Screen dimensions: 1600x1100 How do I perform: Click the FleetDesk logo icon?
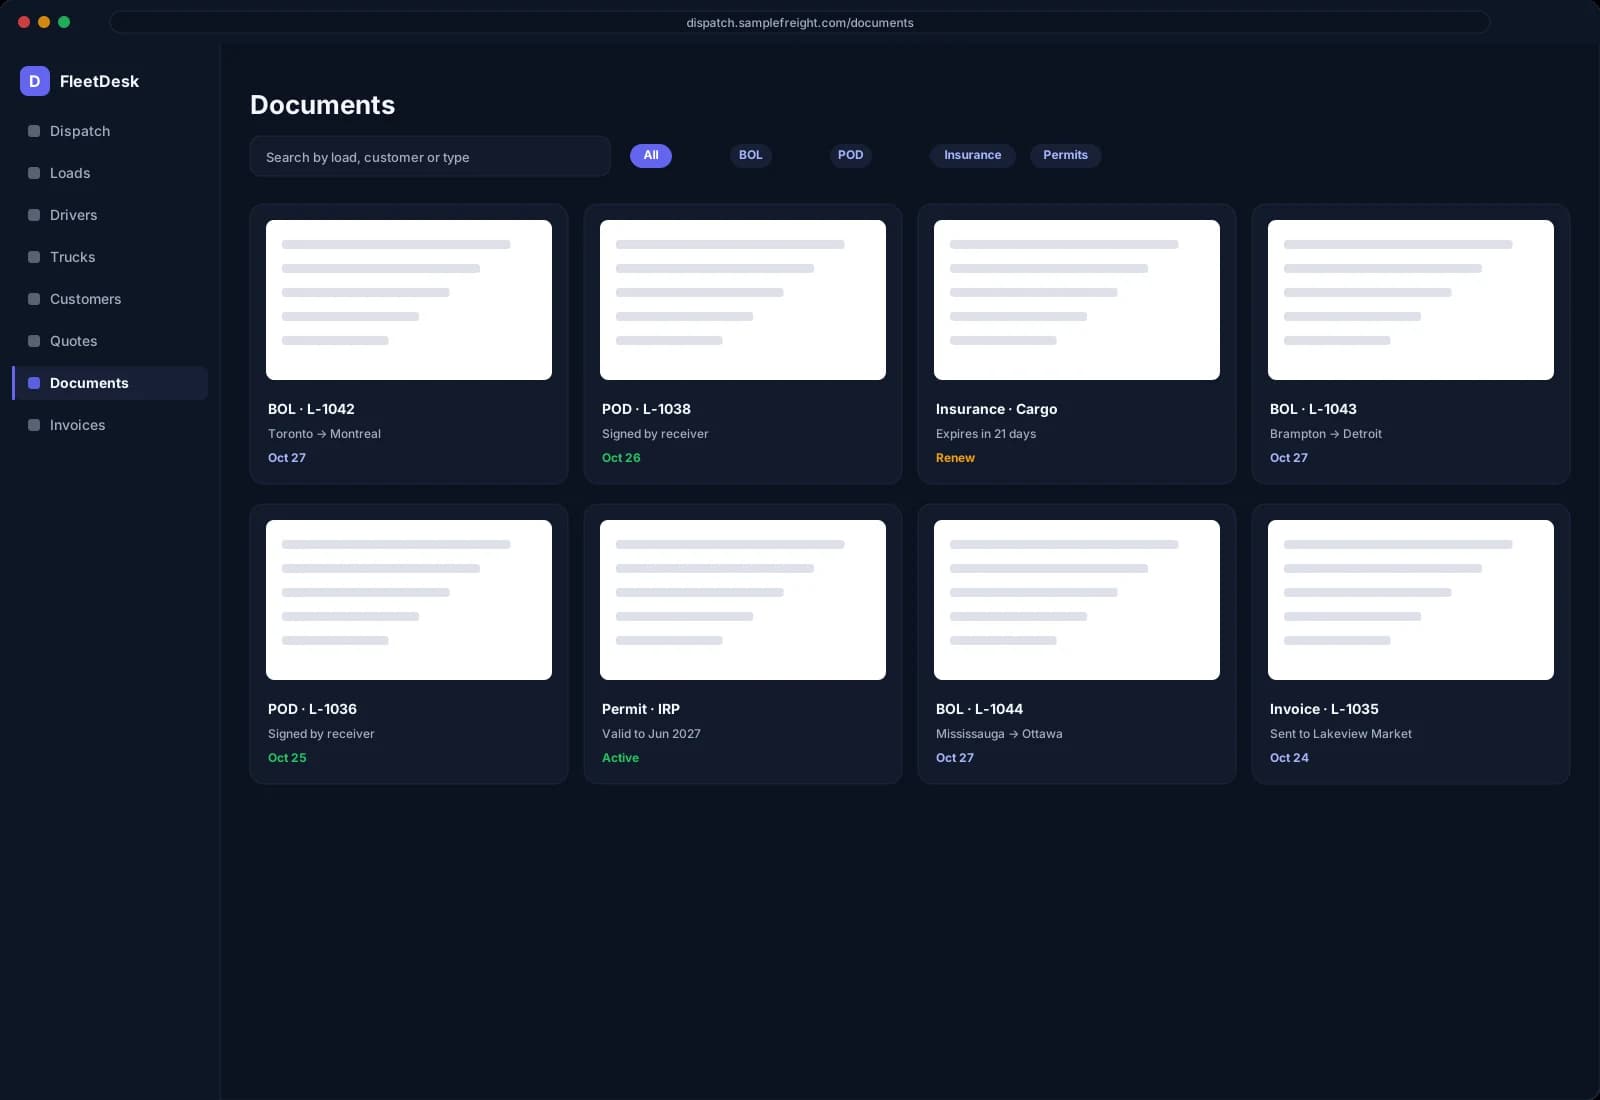coord(34,81)
